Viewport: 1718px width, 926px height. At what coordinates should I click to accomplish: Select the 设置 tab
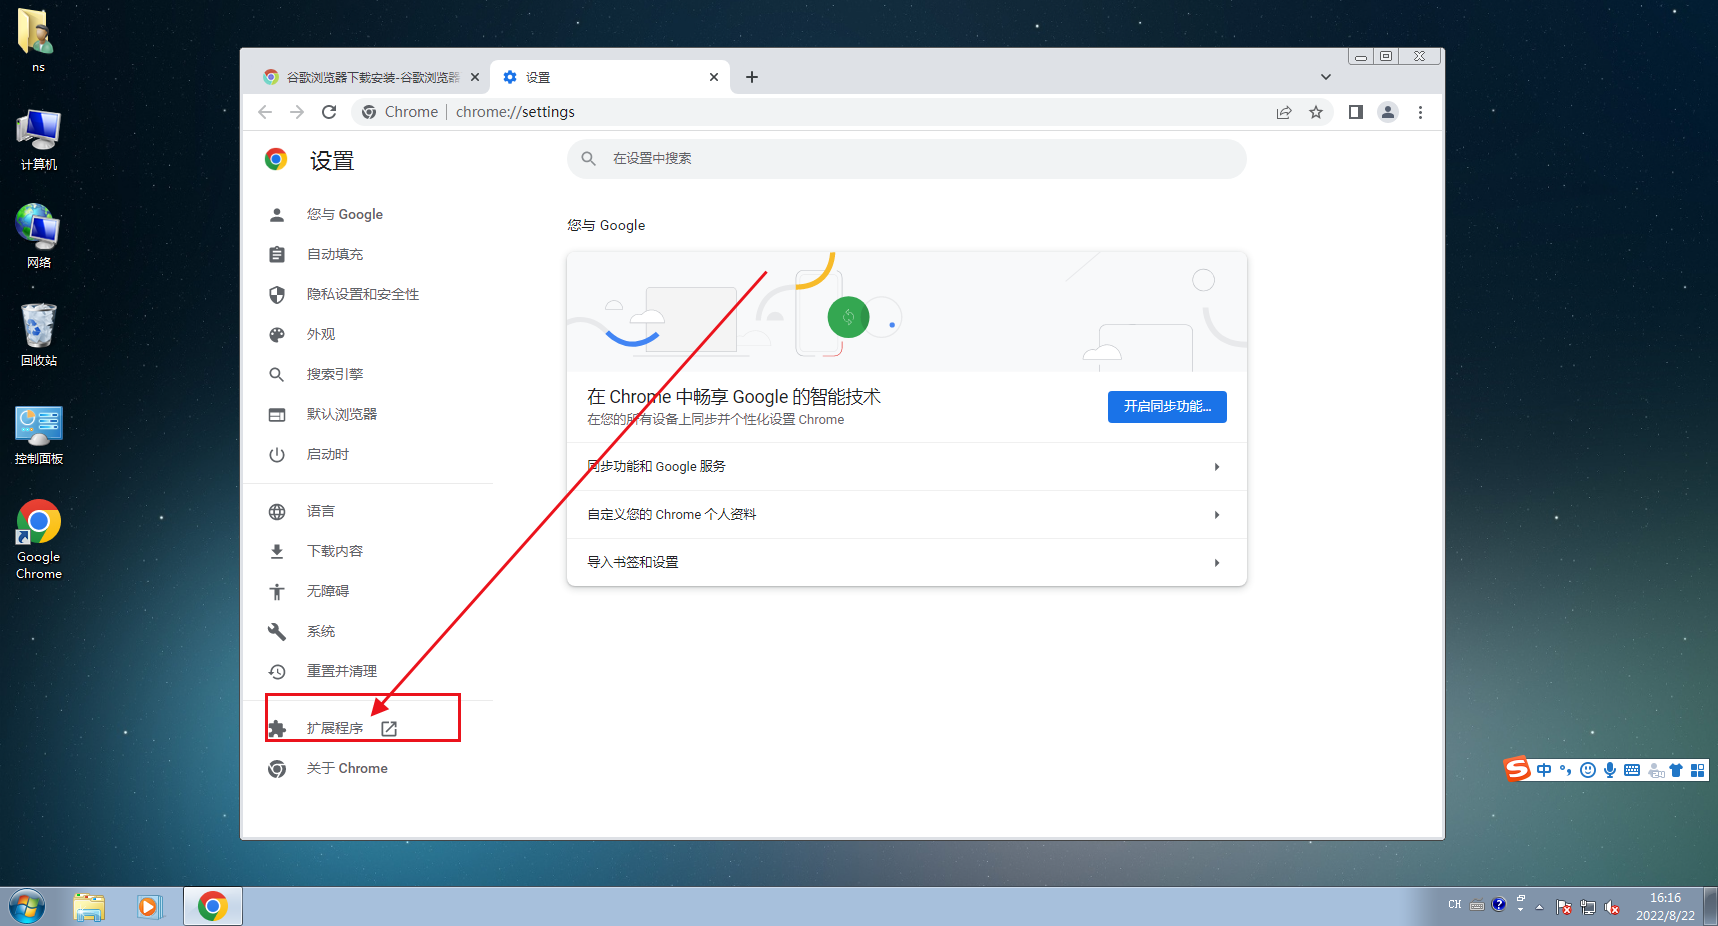point(610,77)
